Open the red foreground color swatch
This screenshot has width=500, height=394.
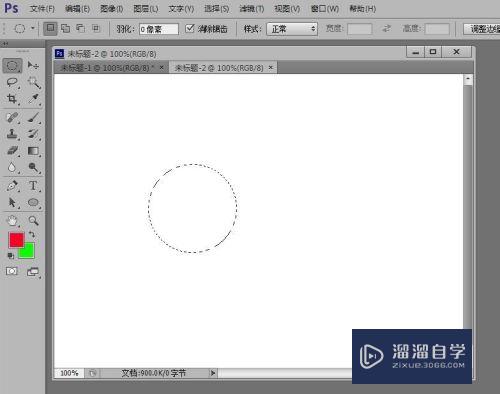[x=16, y=240]
